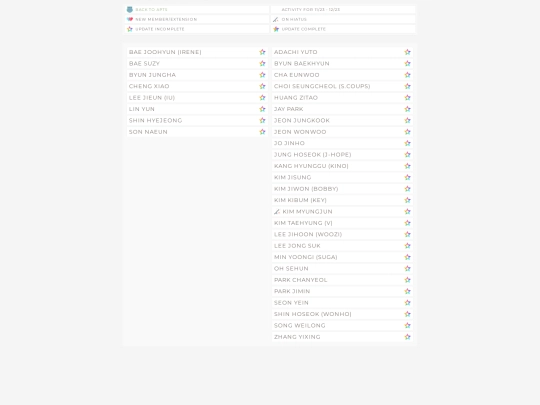540x405 pixels.
Task: Select the Lin Yun name
Action: (x=142, y=109)
